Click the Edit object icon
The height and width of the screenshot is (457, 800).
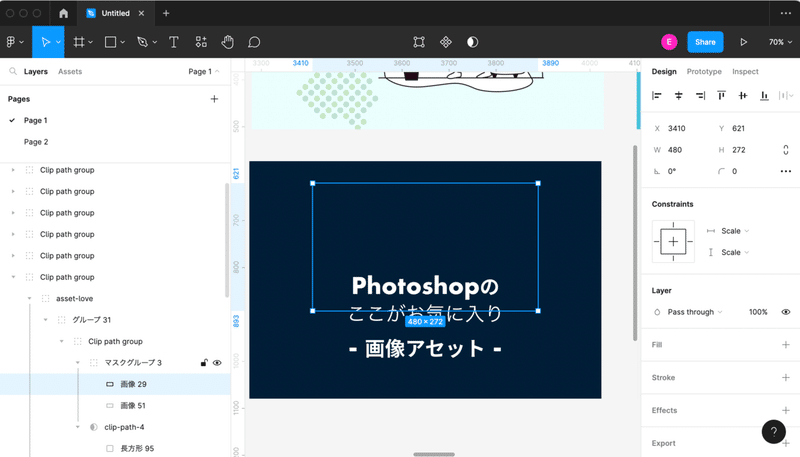point(419,42)
